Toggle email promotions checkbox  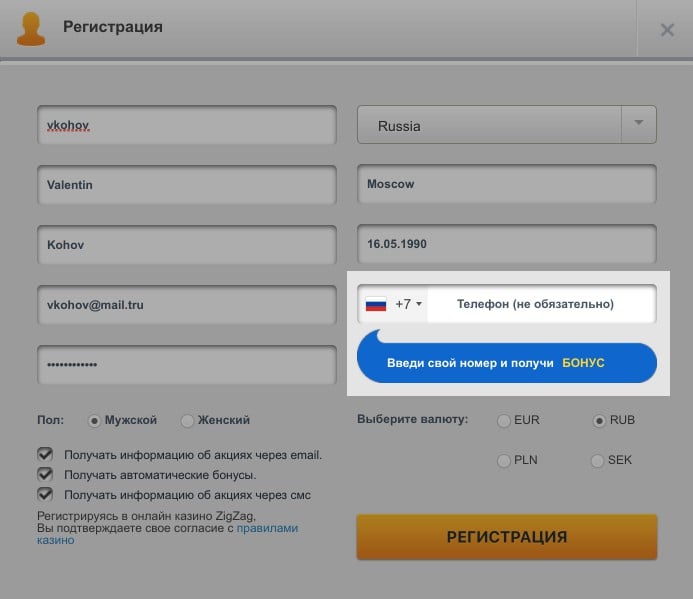click(45, 454)
